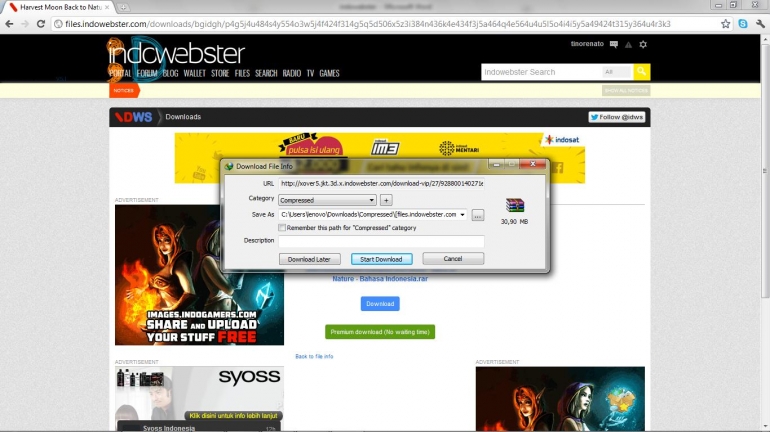The image size is (770, 432).
Task: Open the FORUM menu item
Action: (x=147, y=73)
